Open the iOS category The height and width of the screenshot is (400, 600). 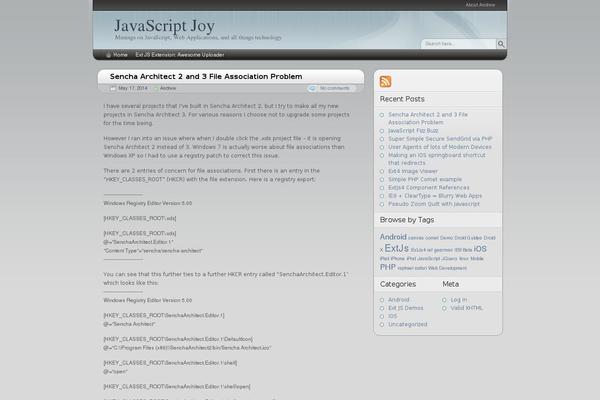pyautogui.click(x=393, y=316)
